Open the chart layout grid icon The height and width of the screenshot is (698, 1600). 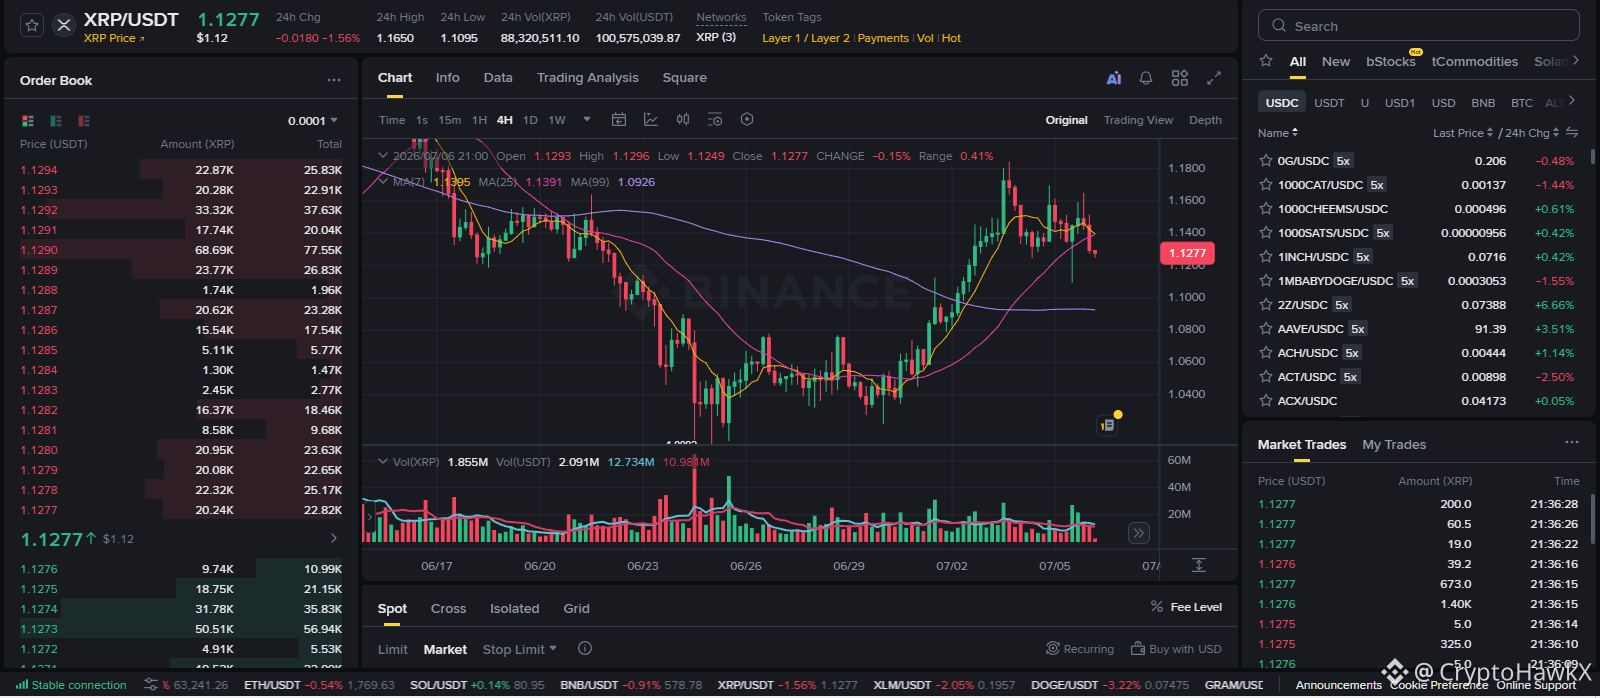click(1180, 78)
